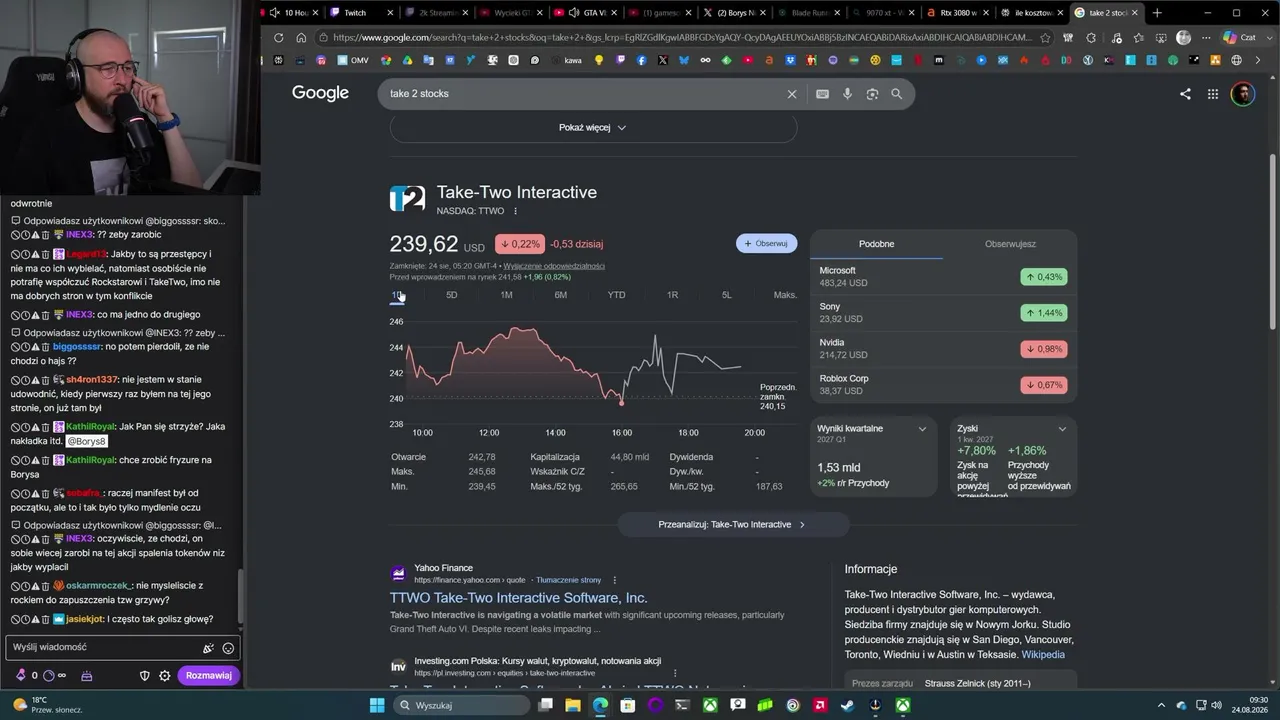Expand Pokaż więcej section

593,128
